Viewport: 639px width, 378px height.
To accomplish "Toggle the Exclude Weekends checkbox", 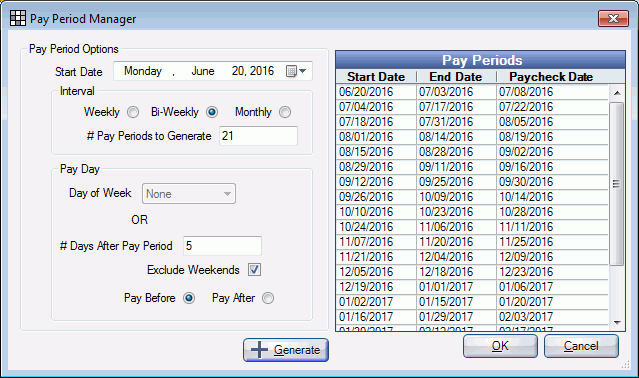I will click(254, 270).
